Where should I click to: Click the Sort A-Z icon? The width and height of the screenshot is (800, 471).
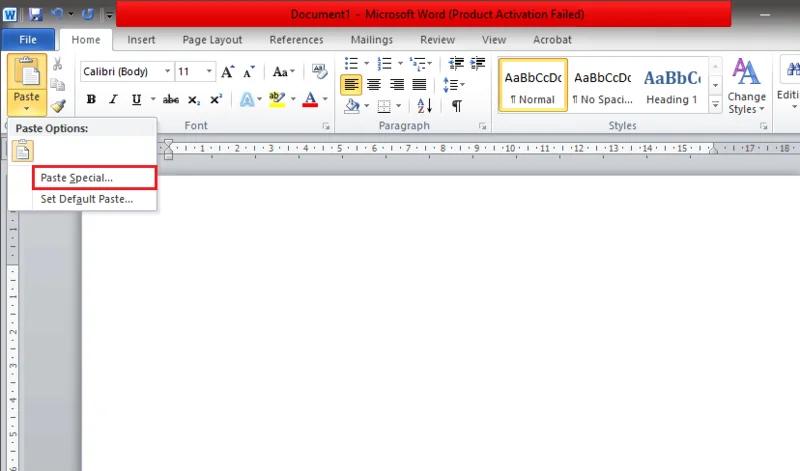coord(424,106)
